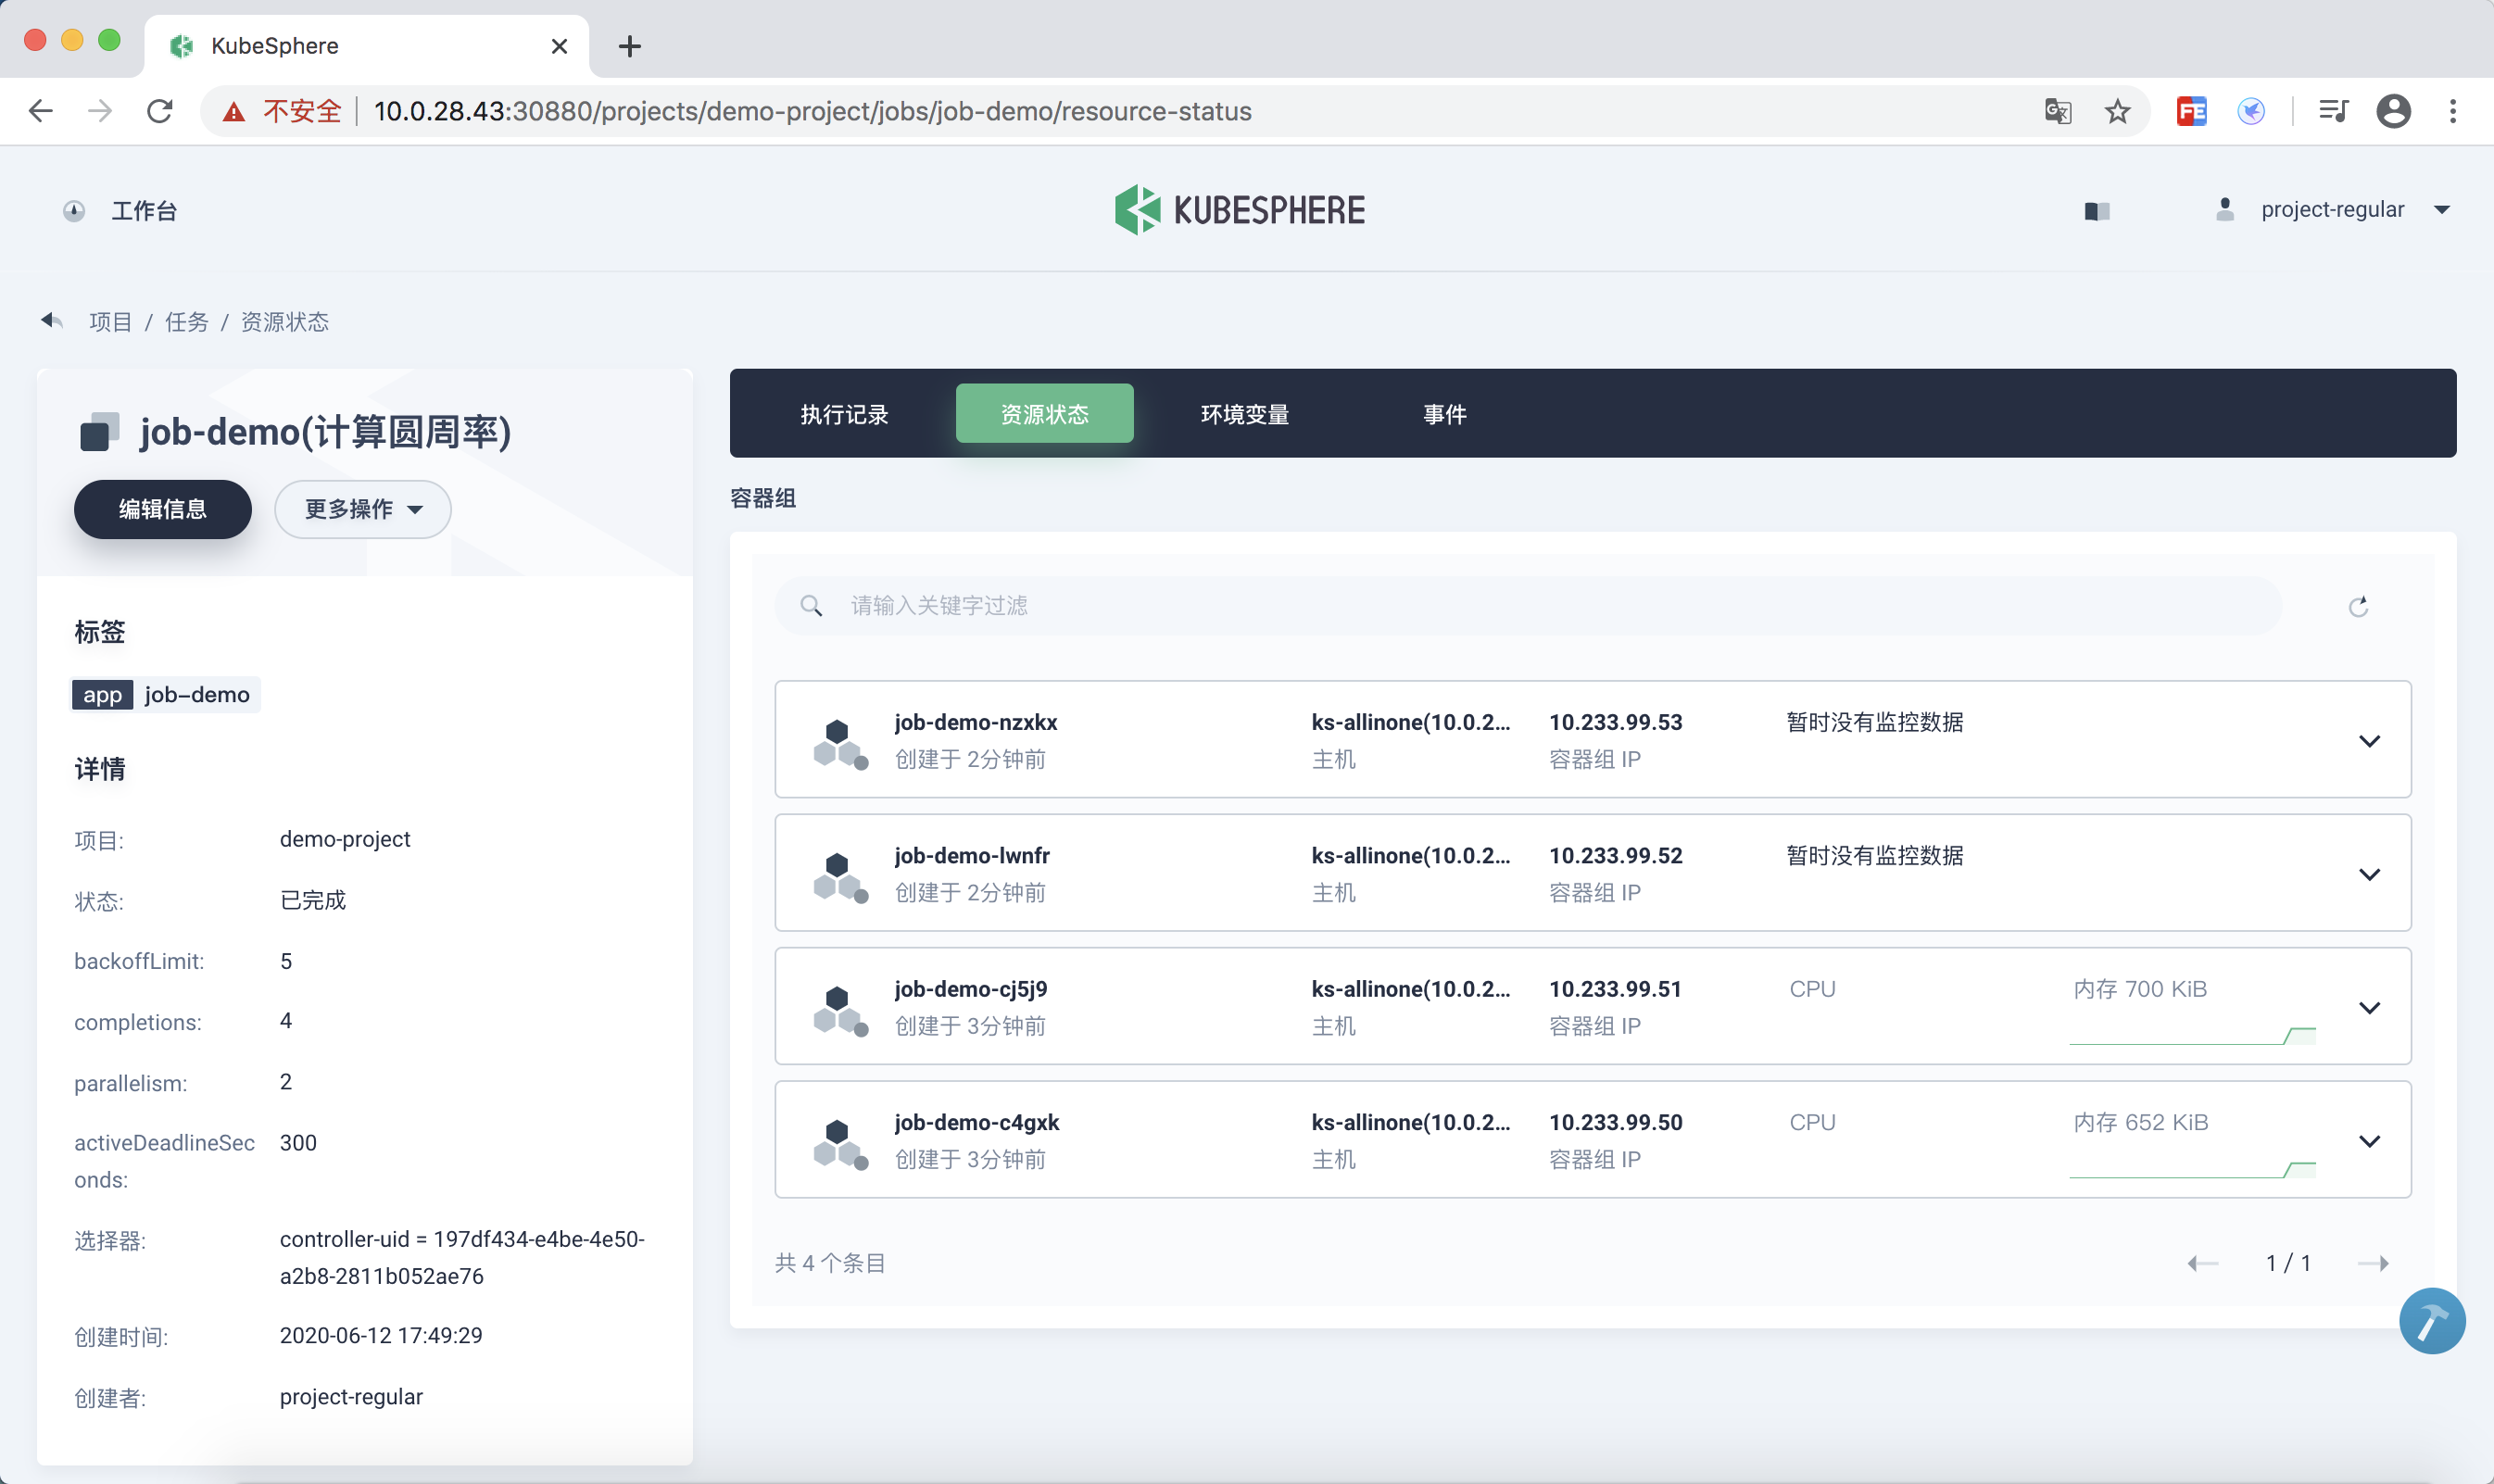Click the 编辑信息 button

[x=162, y=509]
